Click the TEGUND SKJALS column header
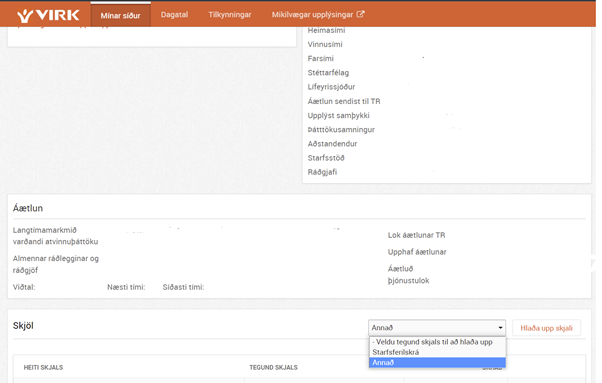This screenshot has height=383, width=602. 273,368
